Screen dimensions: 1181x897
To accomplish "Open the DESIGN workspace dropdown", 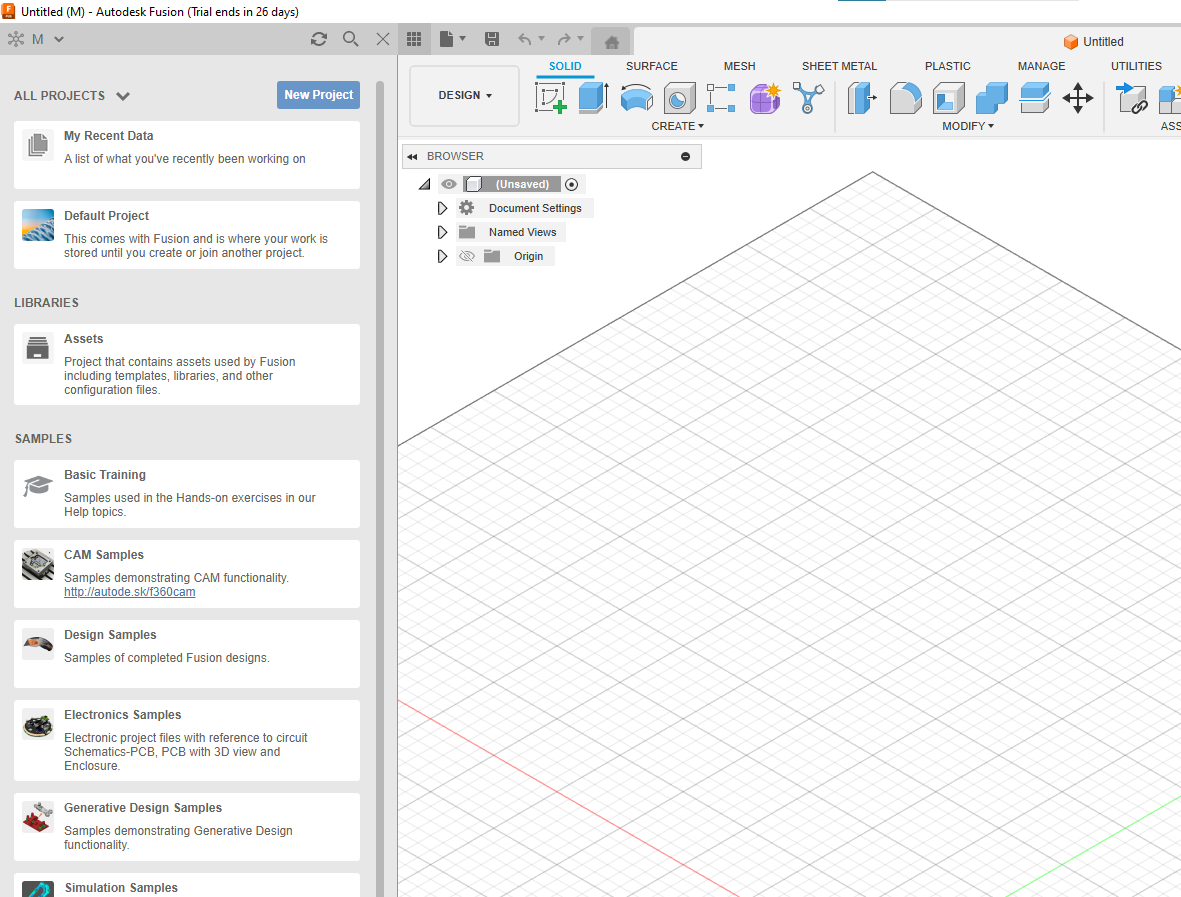I will 465,96.
